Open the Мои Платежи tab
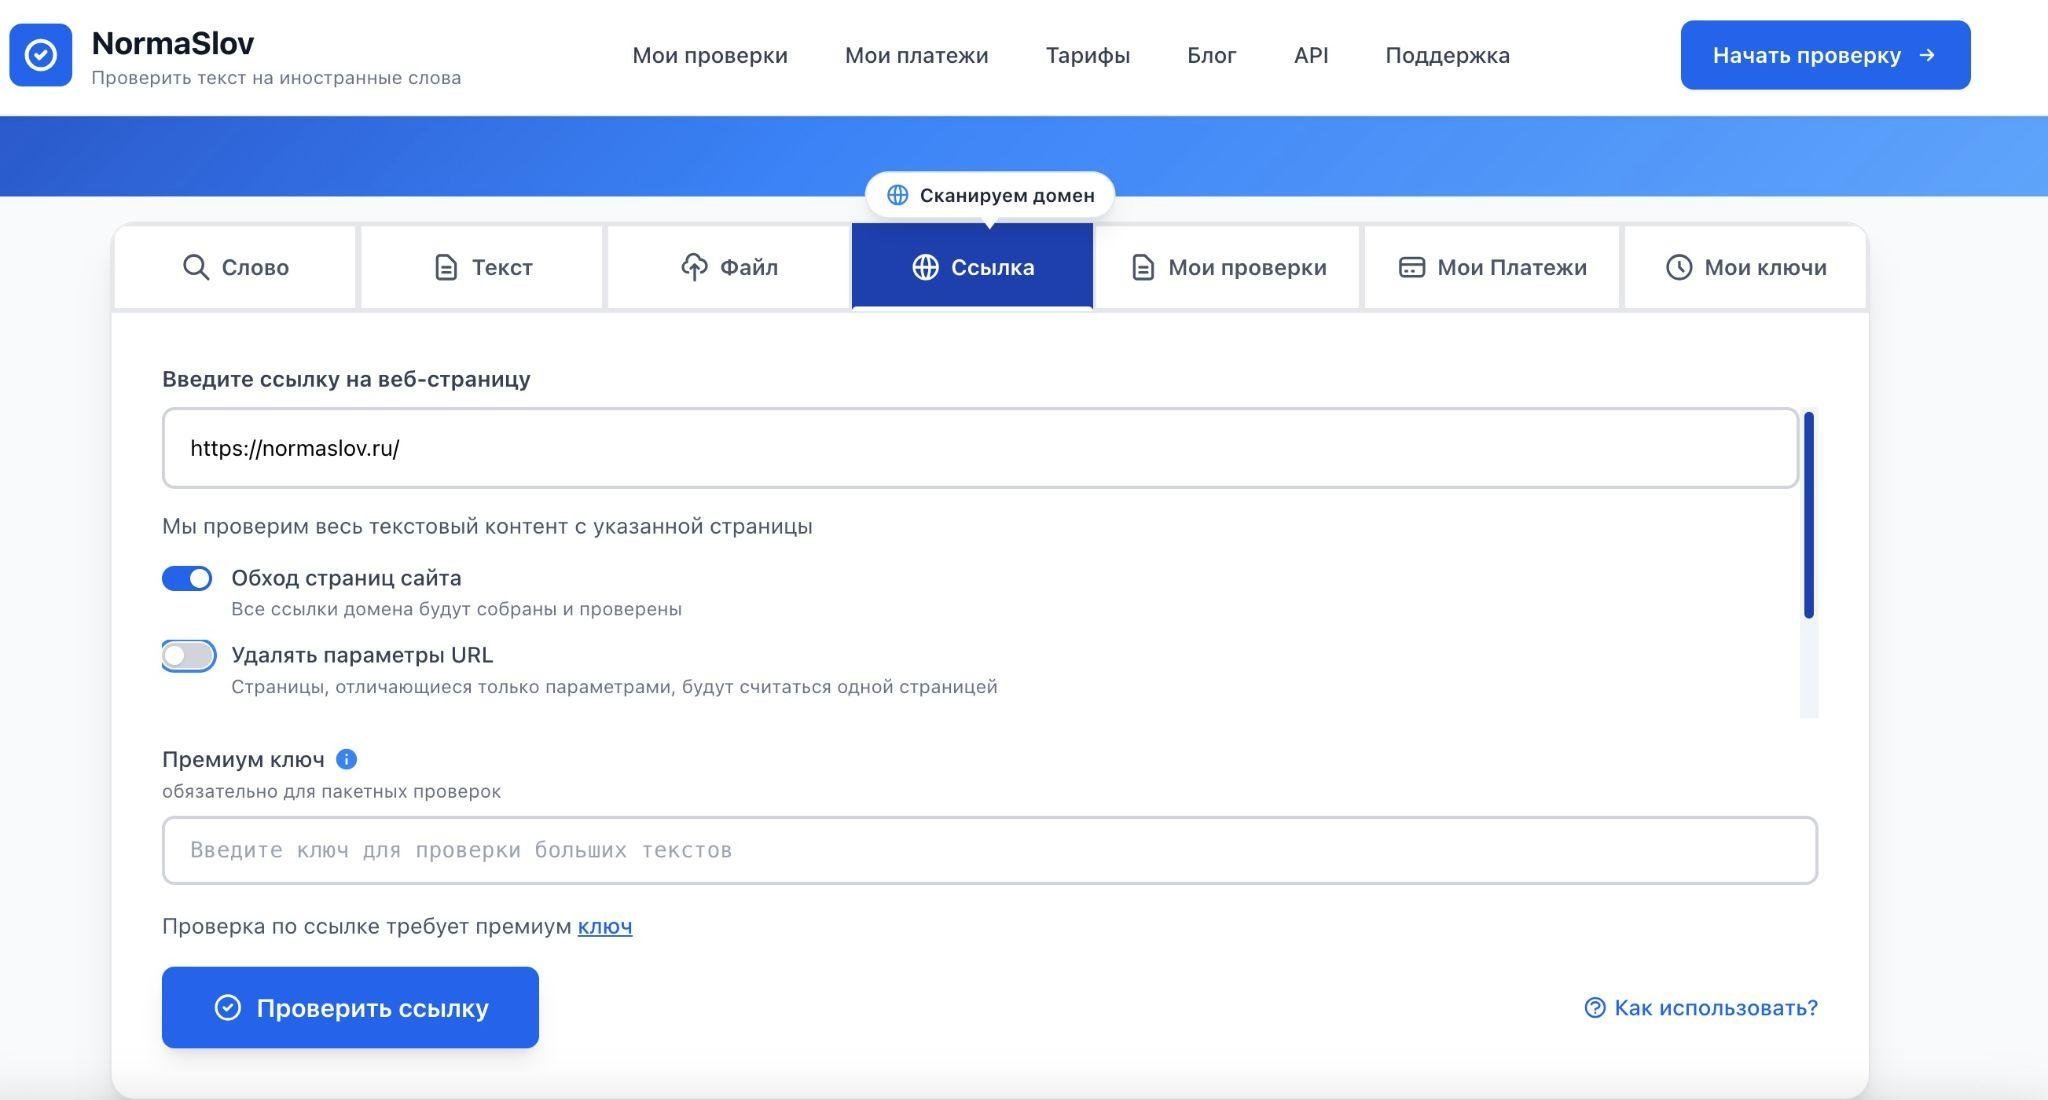The image size is (2048, 1100). click(x=1492, y=267)
